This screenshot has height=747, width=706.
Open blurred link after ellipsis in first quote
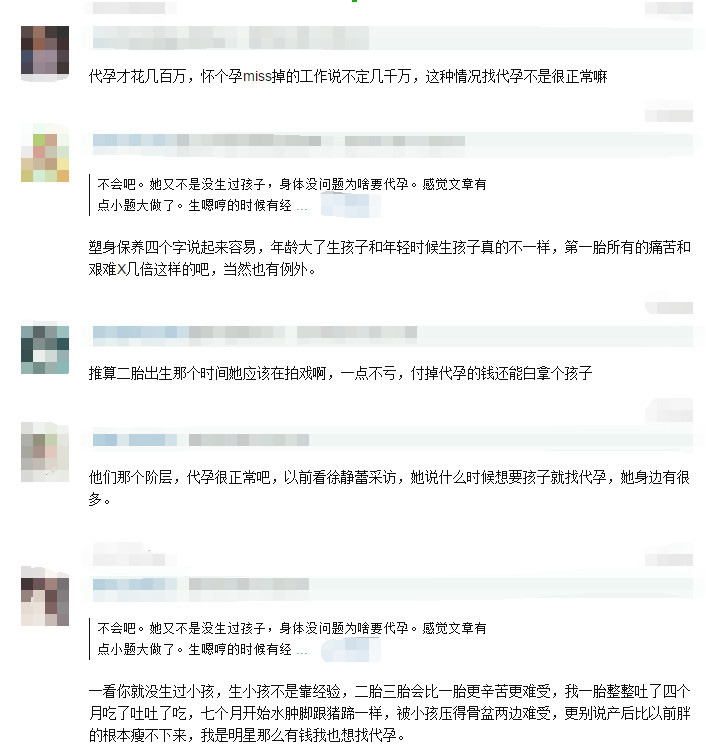pos(351,205)
